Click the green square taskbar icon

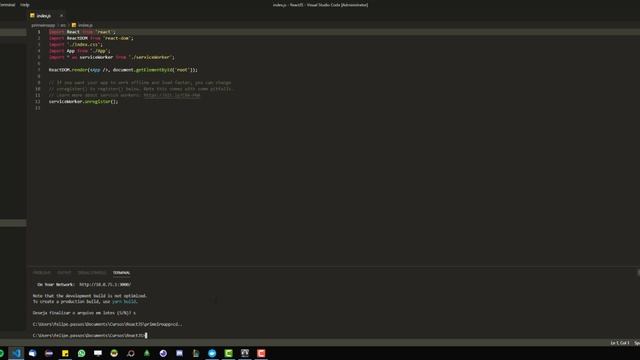pos(229,353)
